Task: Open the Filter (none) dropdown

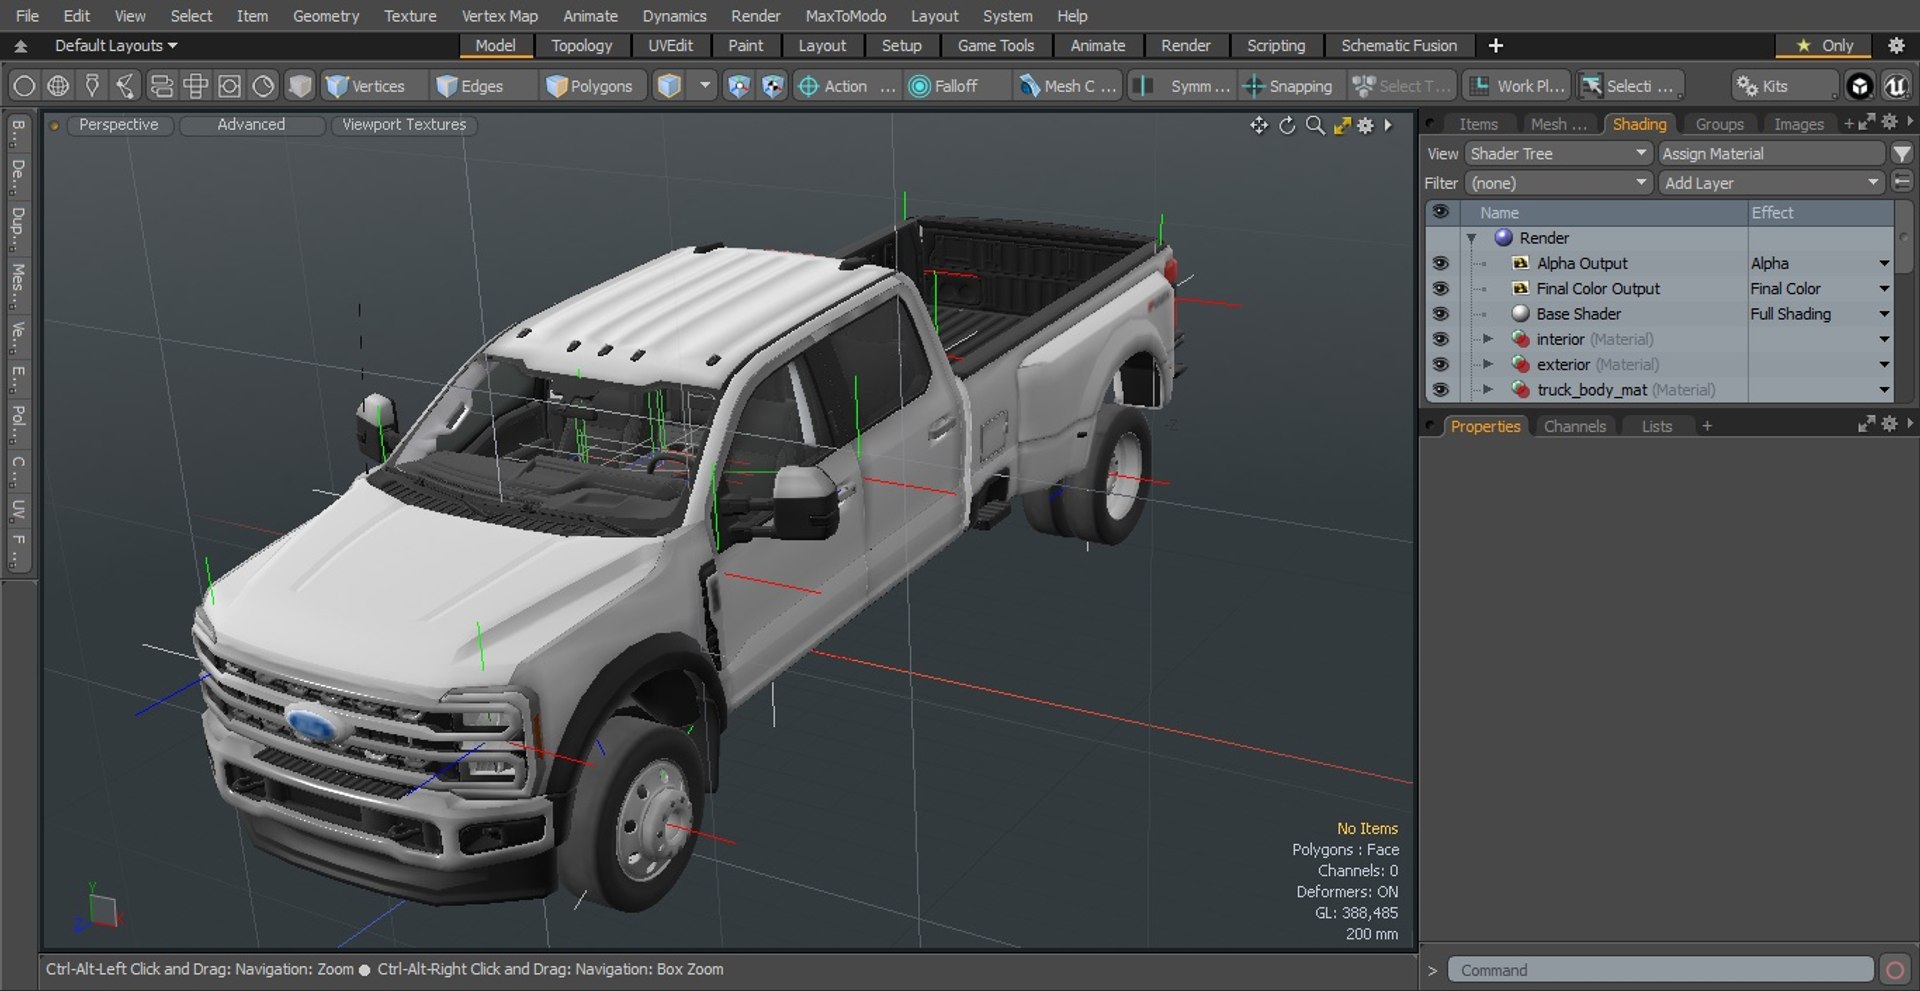Action: (1558, 183)
